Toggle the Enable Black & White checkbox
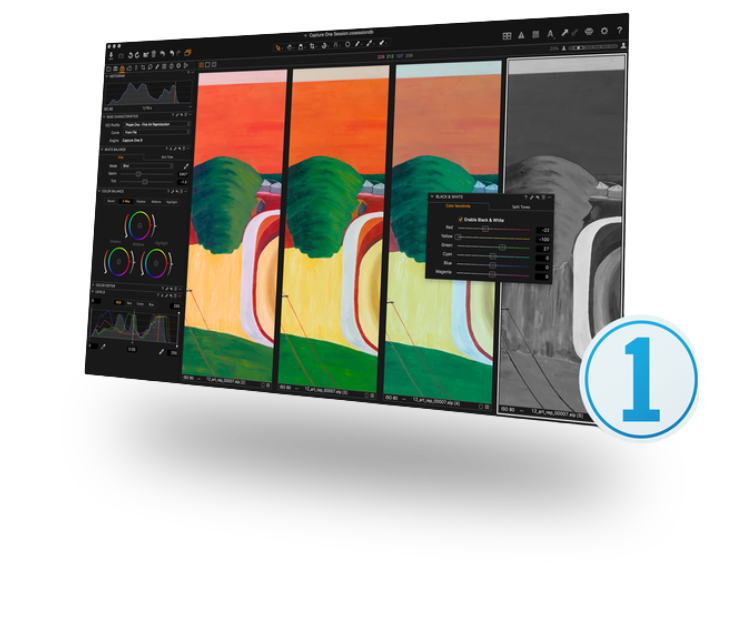Screen dimensions: 746x621 (460, 218)
